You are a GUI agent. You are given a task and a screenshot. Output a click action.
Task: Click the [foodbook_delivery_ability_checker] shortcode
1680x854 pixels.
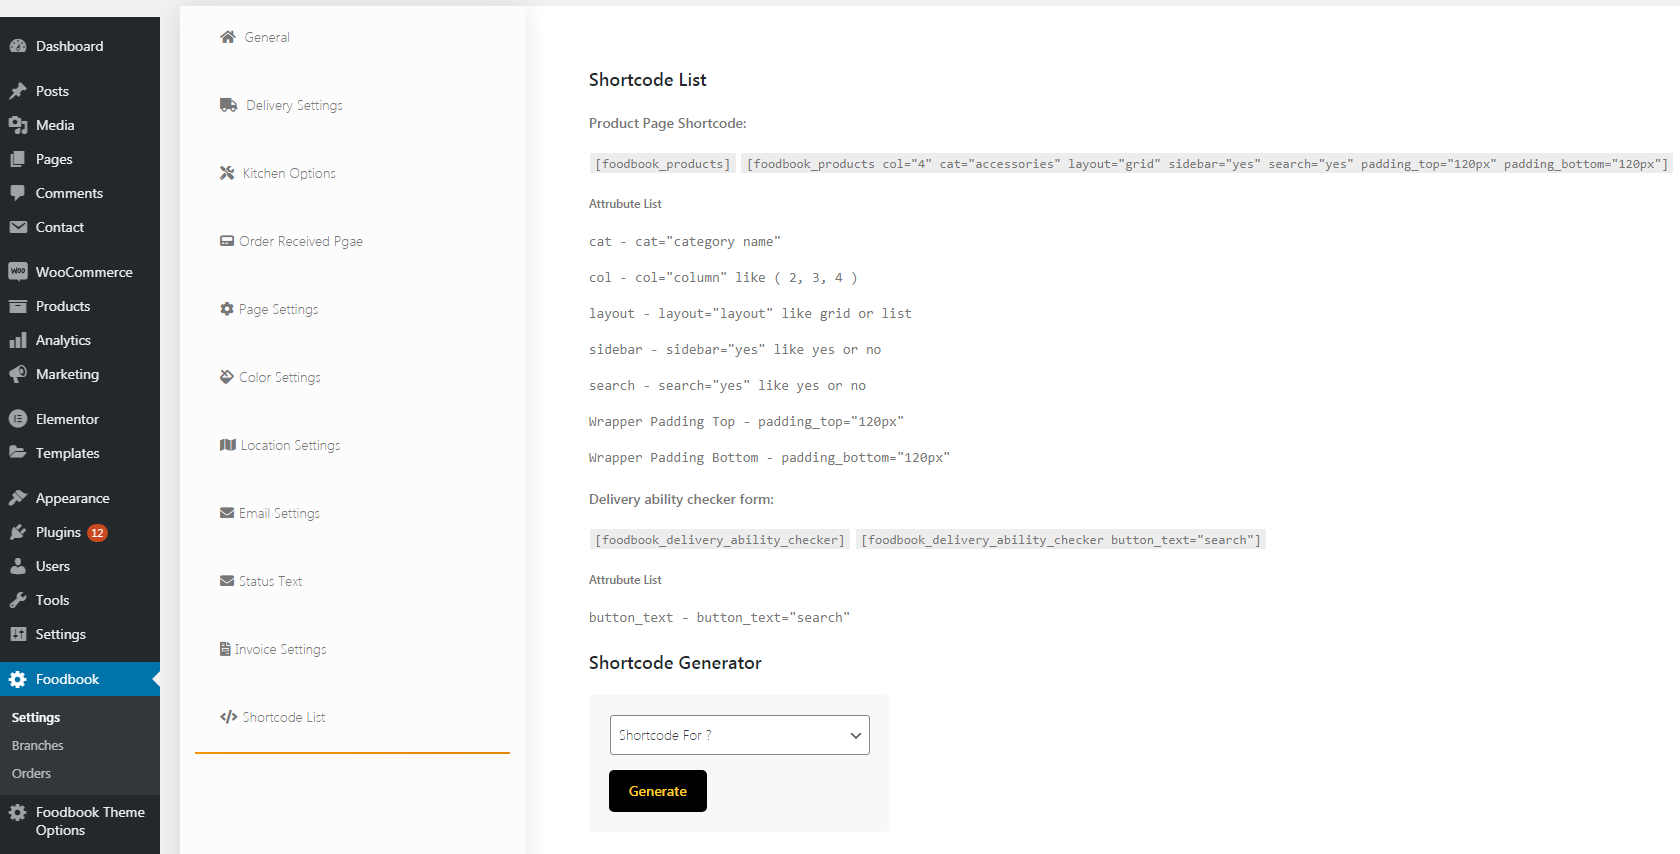tap(720, 540)
